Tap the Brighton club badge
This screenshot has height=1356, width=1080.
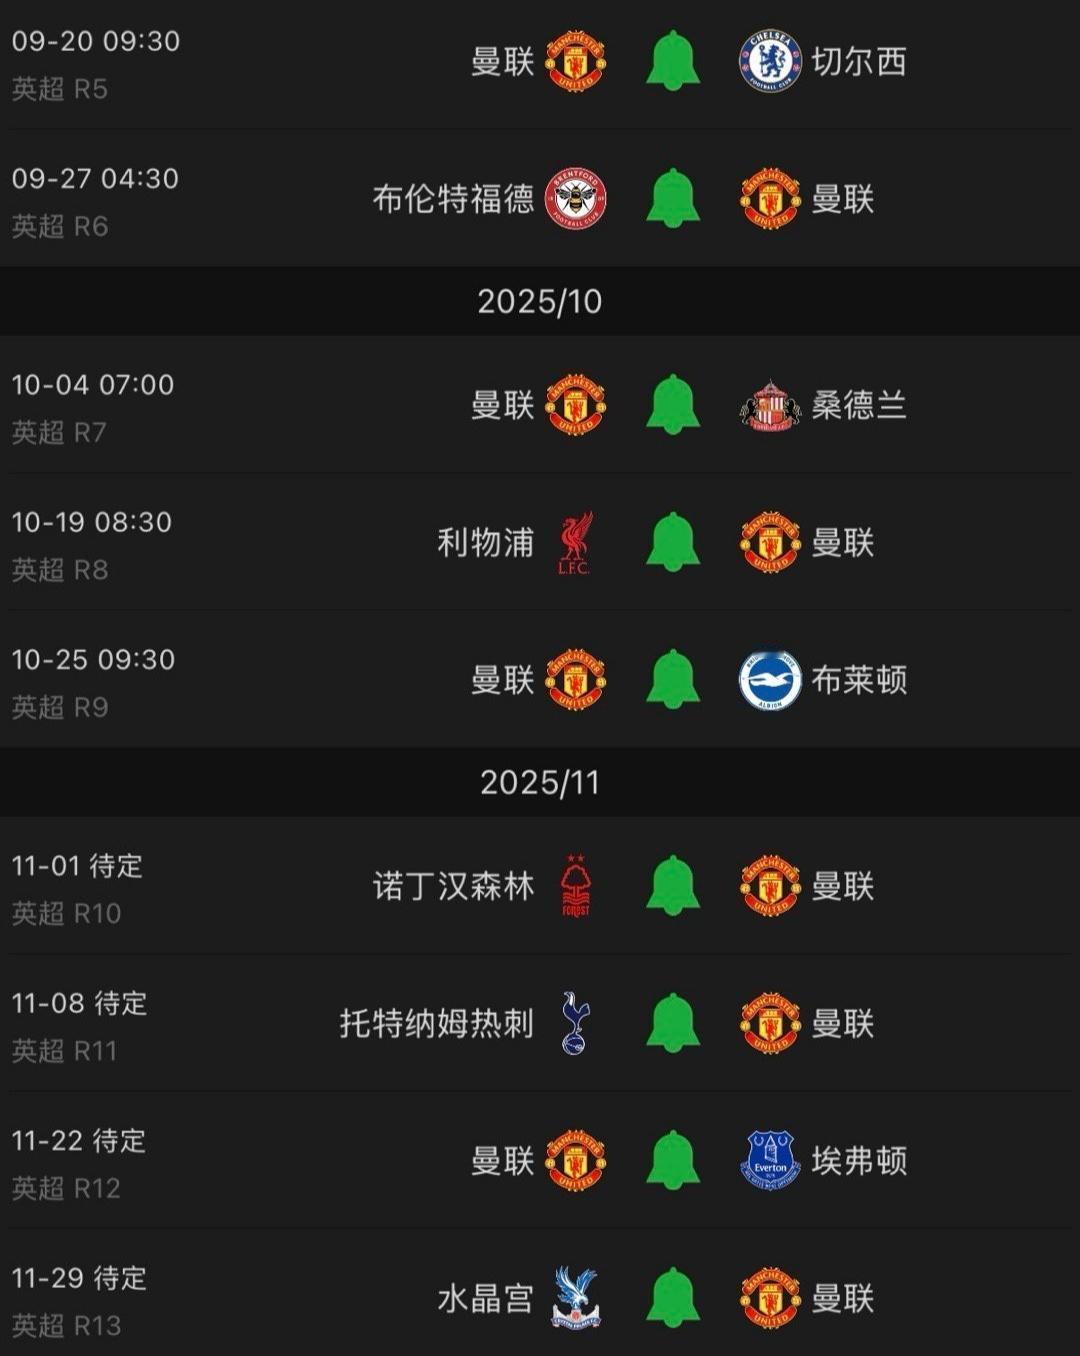tap(770, 680)
